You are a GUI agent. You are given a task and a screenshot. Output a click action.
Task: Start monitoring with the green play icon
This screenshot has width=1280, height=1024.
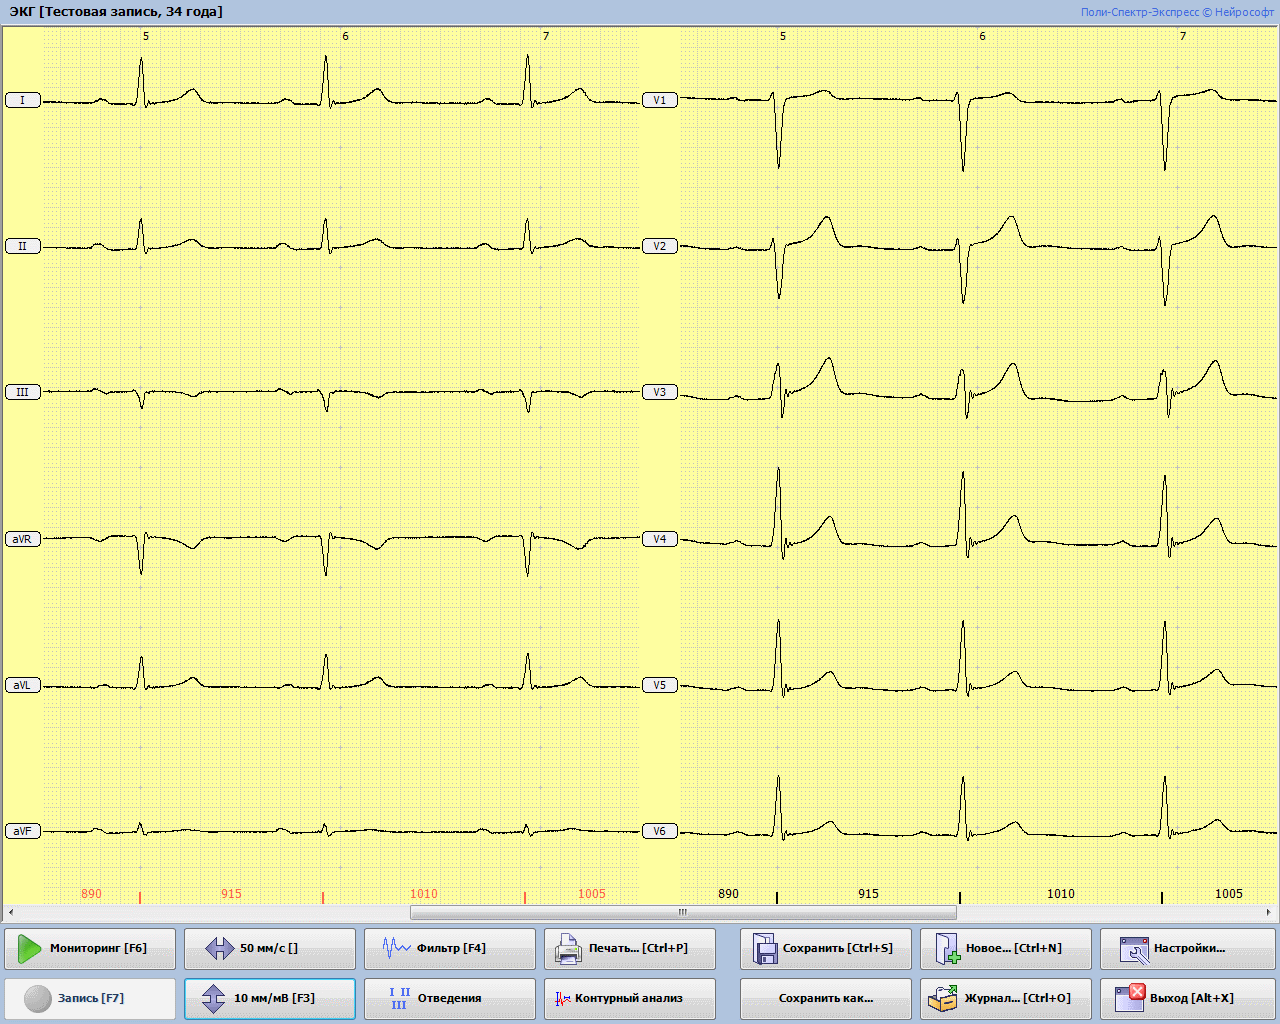tap(30, 948)
